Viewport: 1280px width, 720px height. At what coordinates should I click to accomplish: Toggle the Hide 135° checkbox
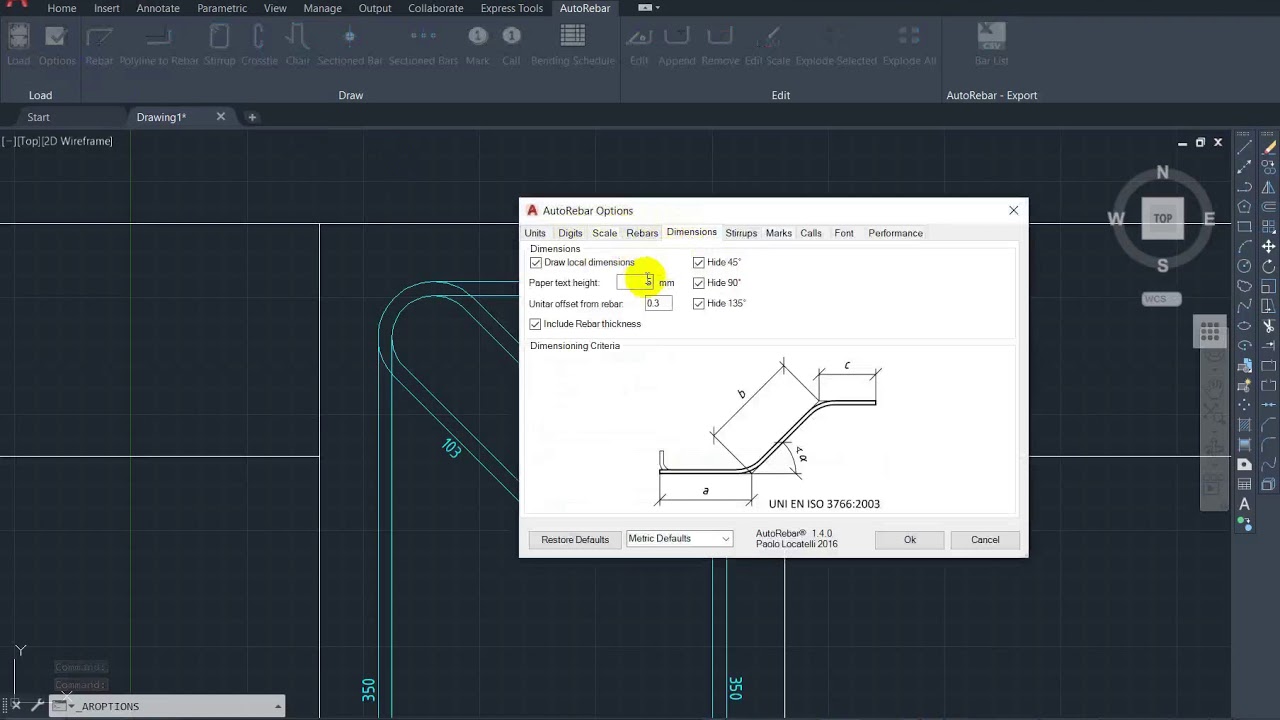[699, 303]
